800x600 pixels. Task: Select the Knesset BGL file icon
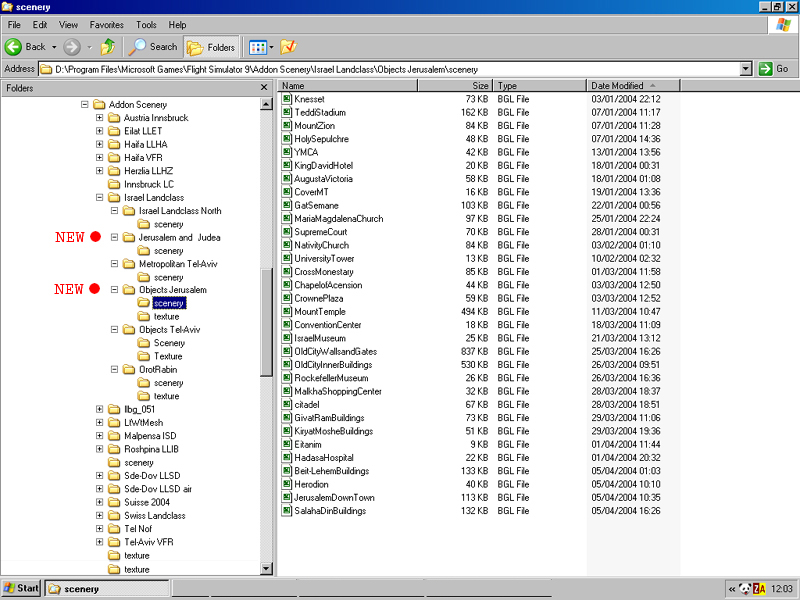[x=287, y=99]
